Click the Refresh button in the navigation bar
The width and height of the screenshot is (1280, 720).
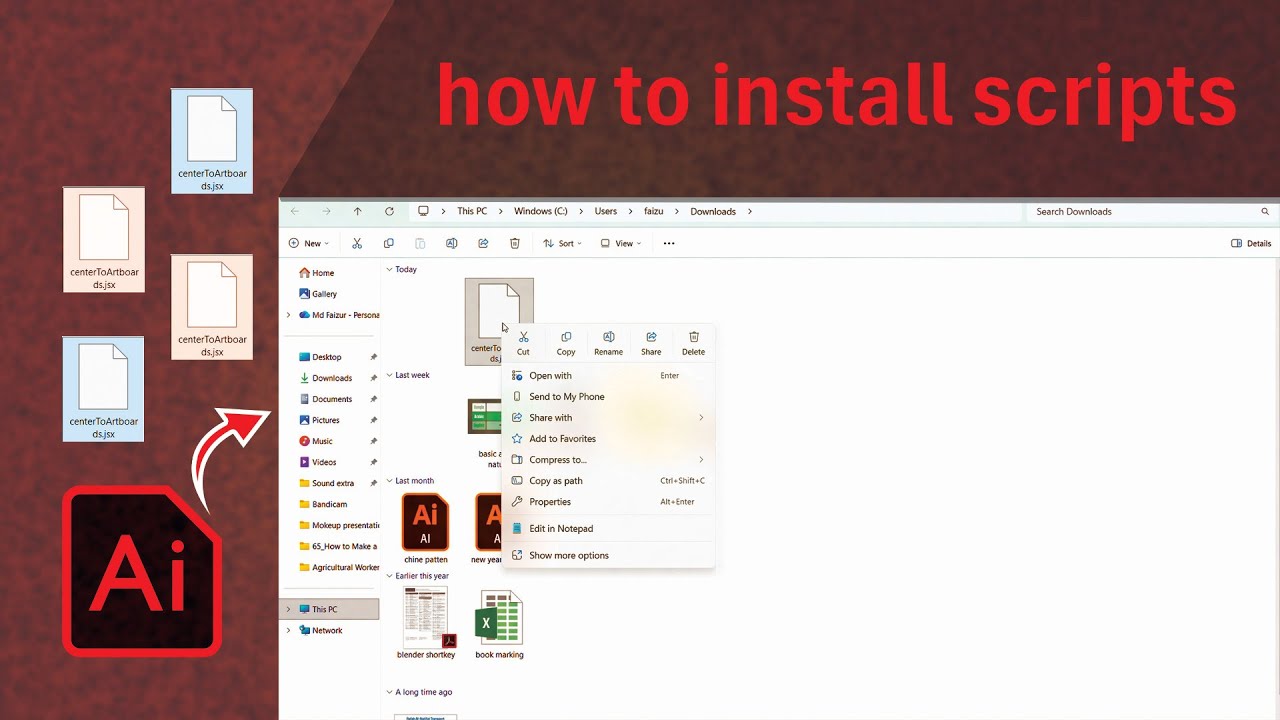pyautogui.click(x=389, y=211)
